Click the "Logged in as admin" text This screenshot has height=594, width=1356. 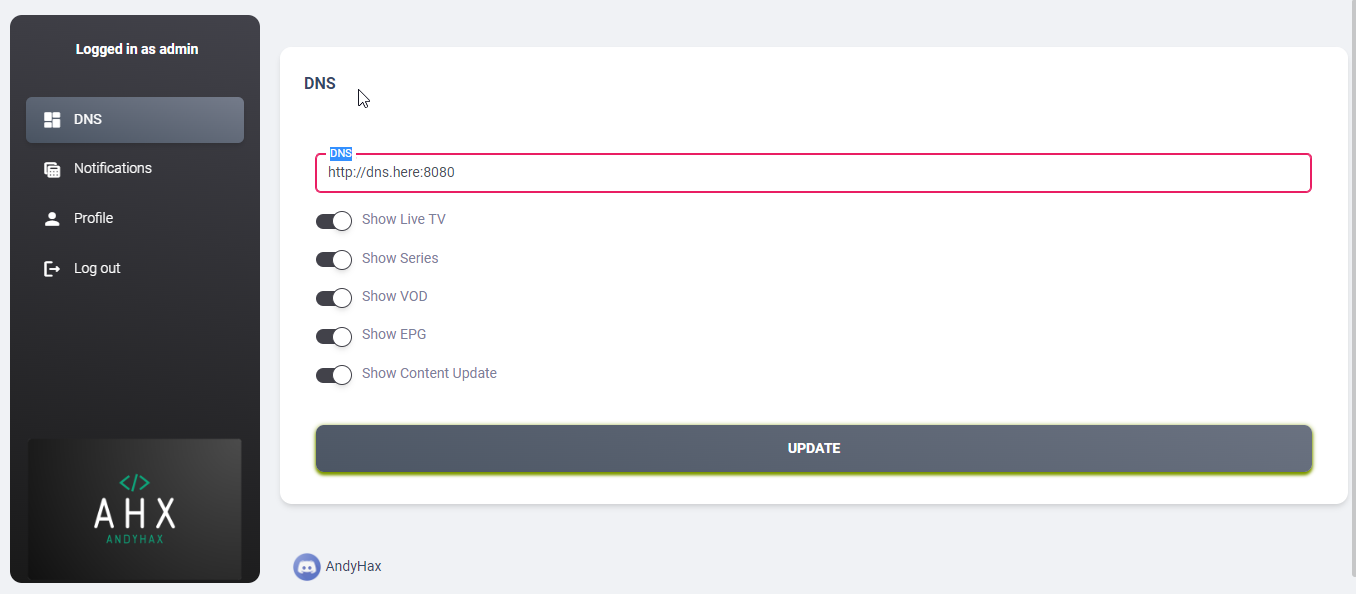coord(137,49)
